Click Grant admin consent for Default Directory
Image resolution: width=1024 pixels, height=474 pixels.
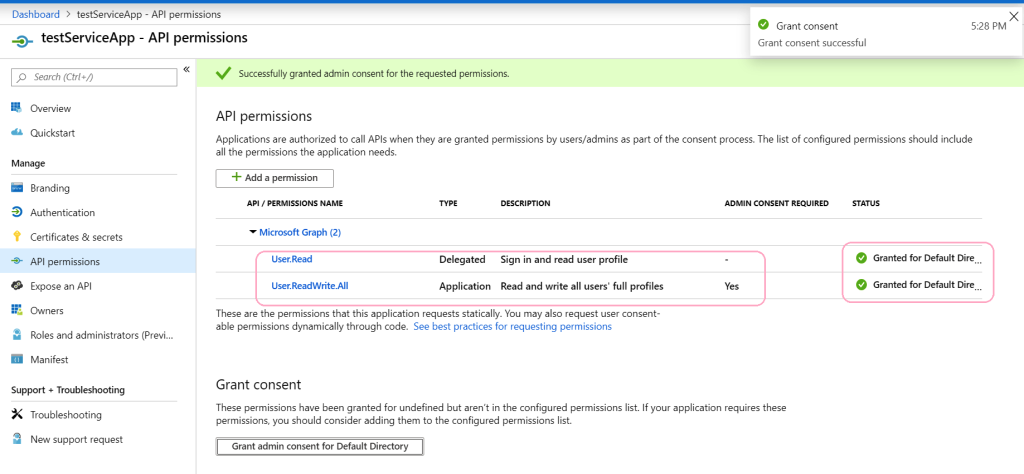pos(320,447)
